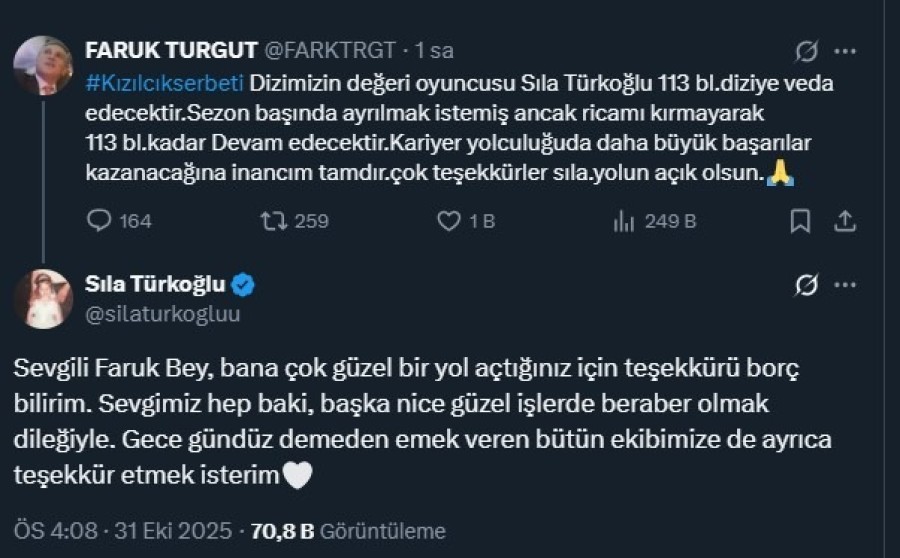Screen dimensions: 900x558
Task: Open more options on Faruk Turgut's tweet
Action: coord(845,51)
